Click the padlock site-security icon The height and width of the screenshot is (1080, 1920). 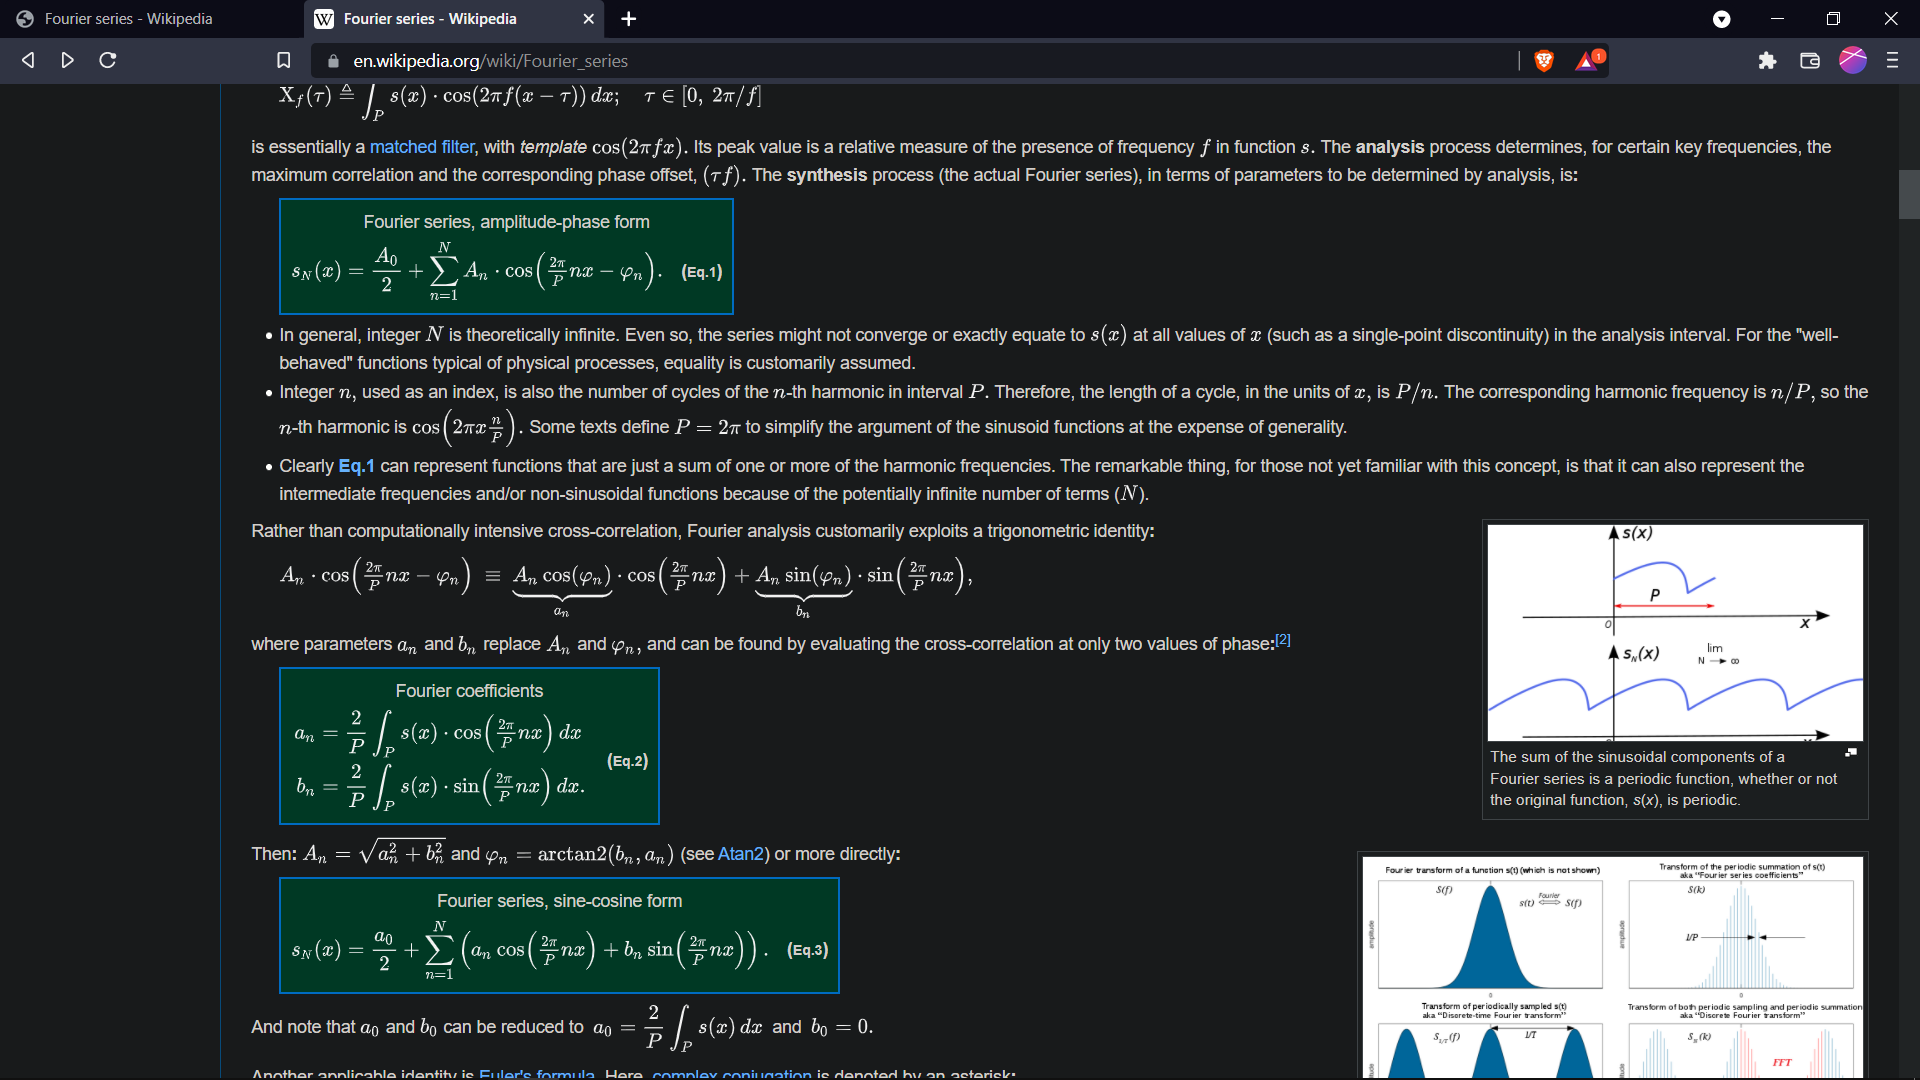point(333,61)
